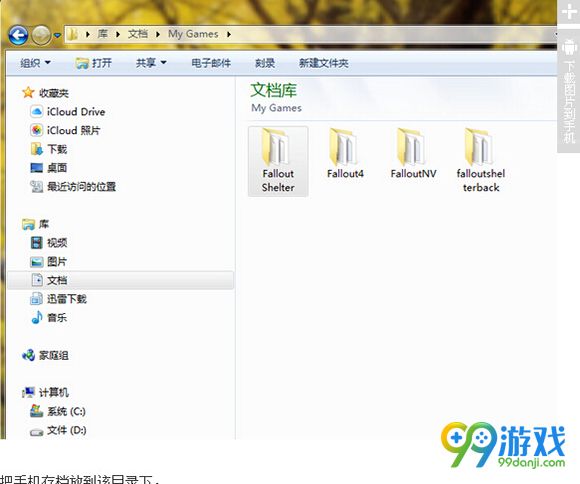Select 家庭组 in navigation pane
The height and width of the screenshot is (484, 580).
pos(54,356)
